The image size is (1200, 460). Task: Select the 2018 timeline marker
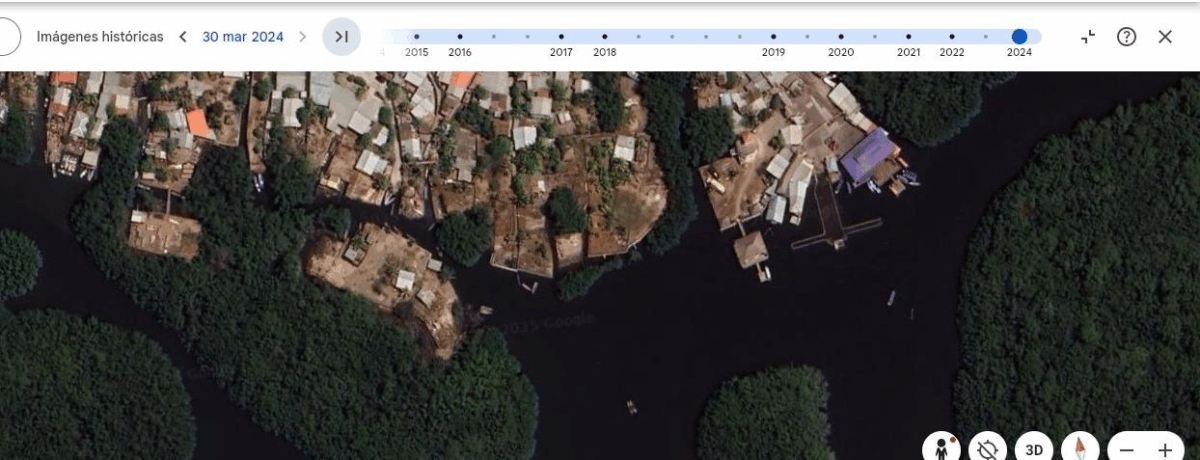(x=605, y=37)
